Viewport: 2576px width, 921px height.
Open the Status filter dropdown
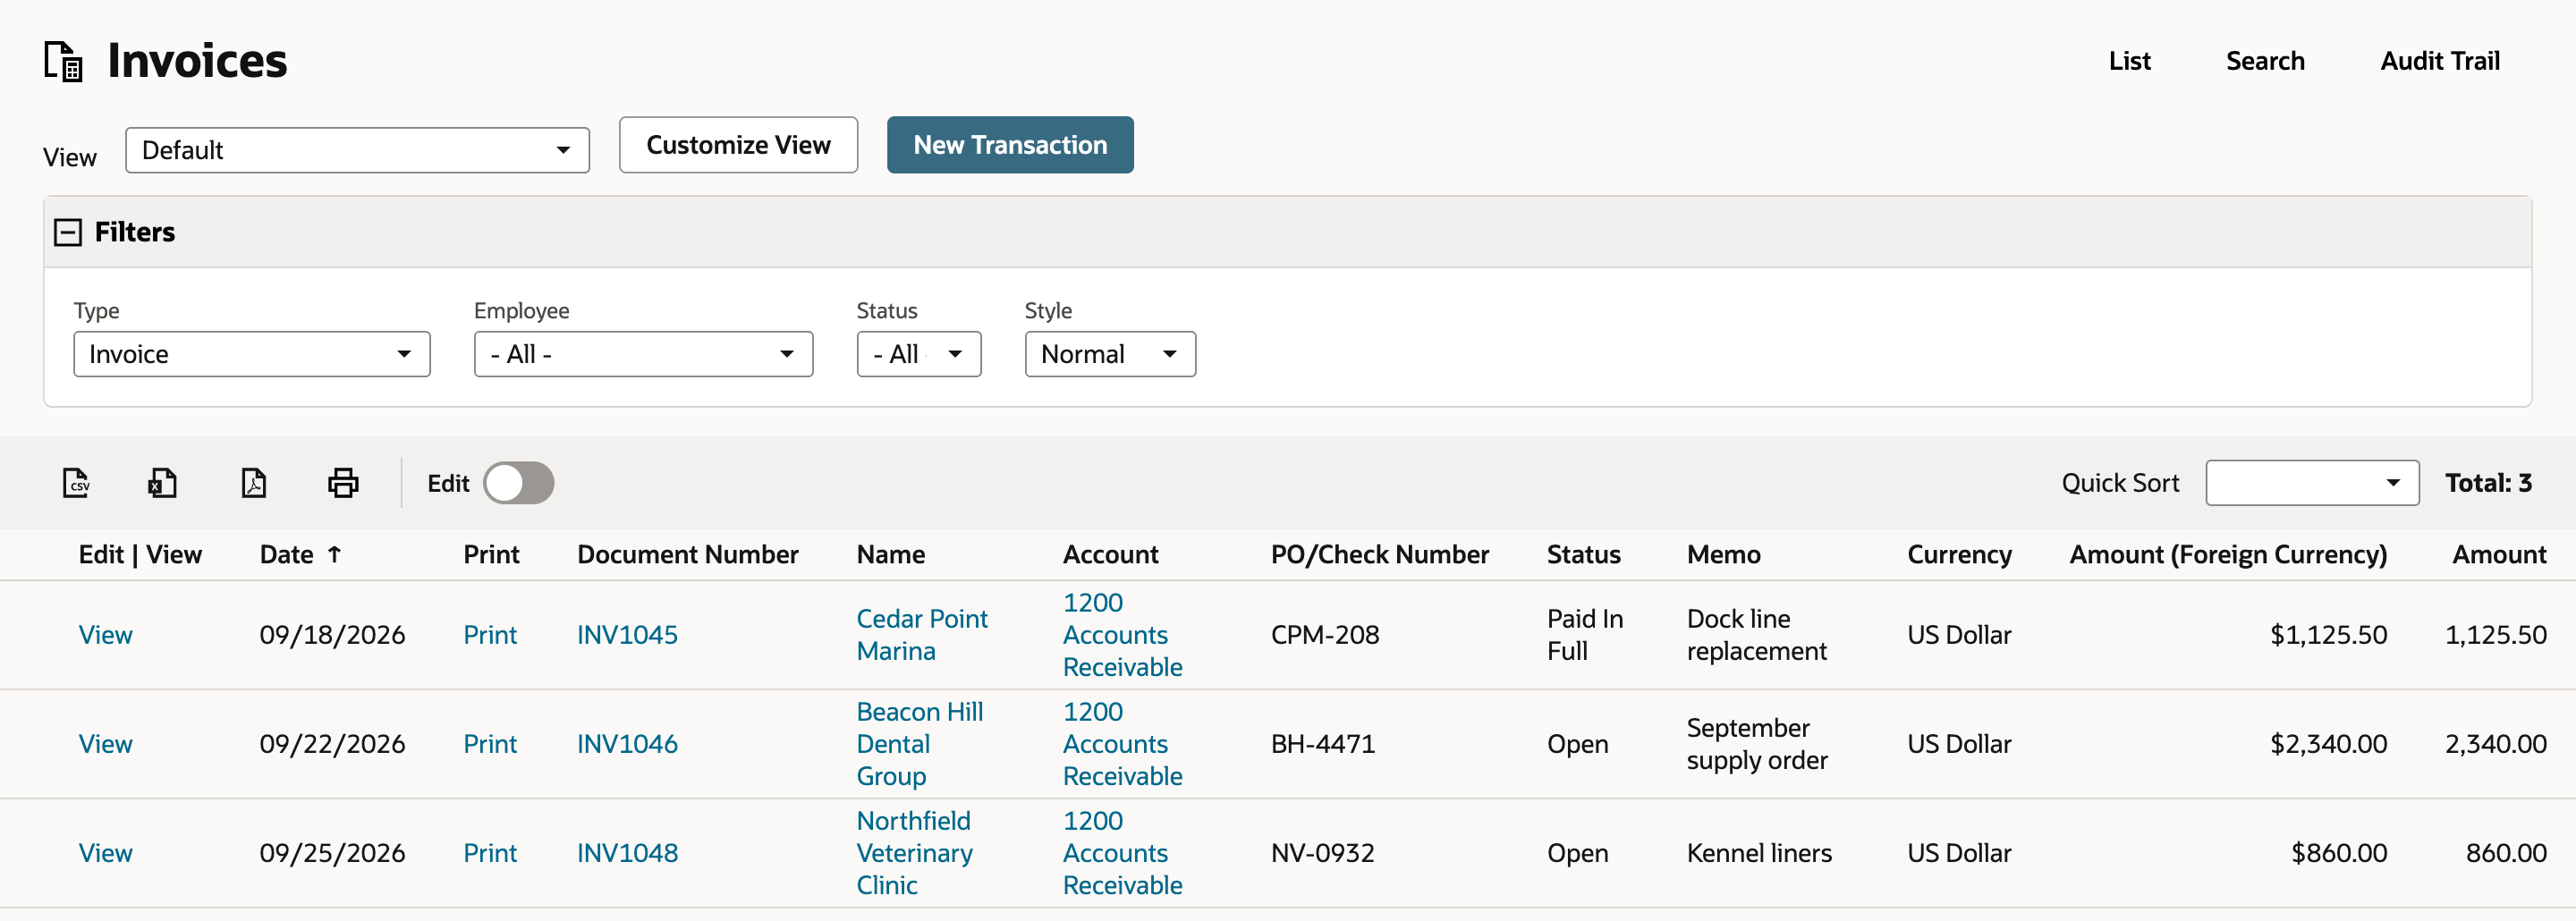click(919, 354)
